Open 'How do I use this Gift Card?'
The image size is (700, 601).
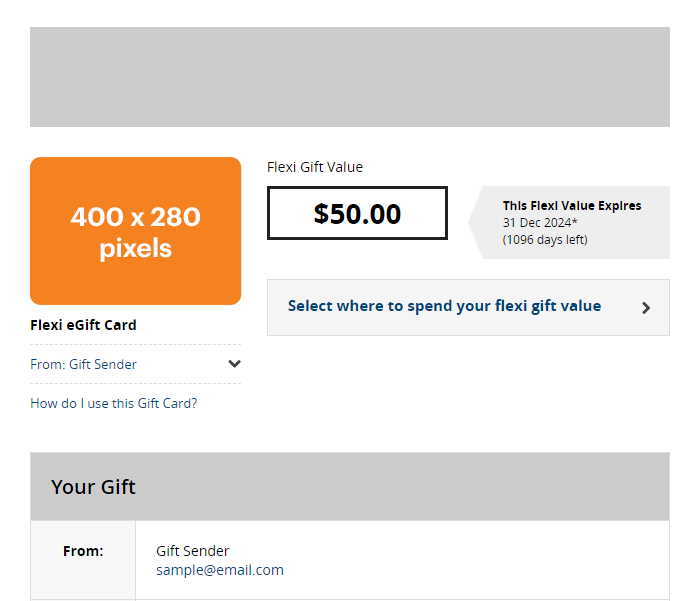tap(114, 403)
